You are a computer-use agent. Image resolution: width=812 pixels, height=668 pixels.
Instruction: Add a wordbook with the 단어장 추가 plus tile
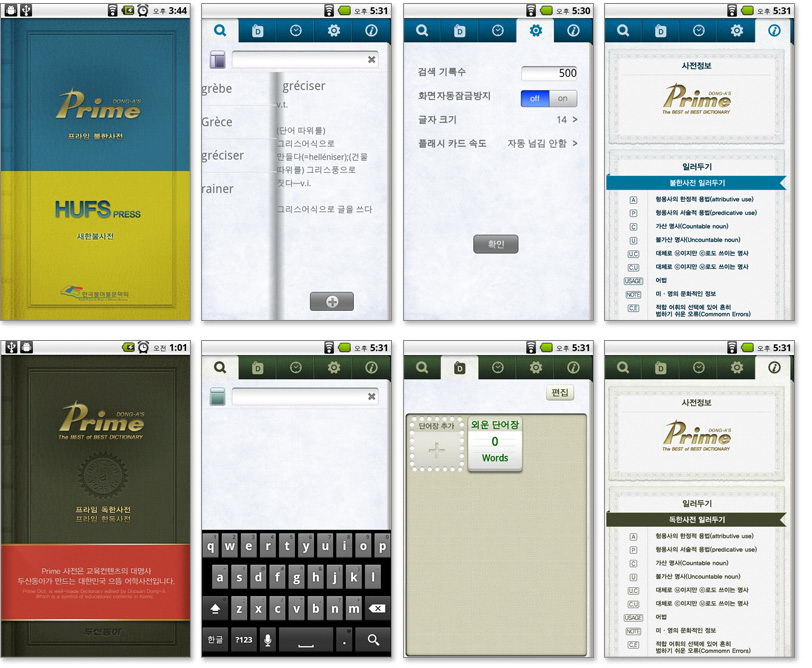point(437,445)
